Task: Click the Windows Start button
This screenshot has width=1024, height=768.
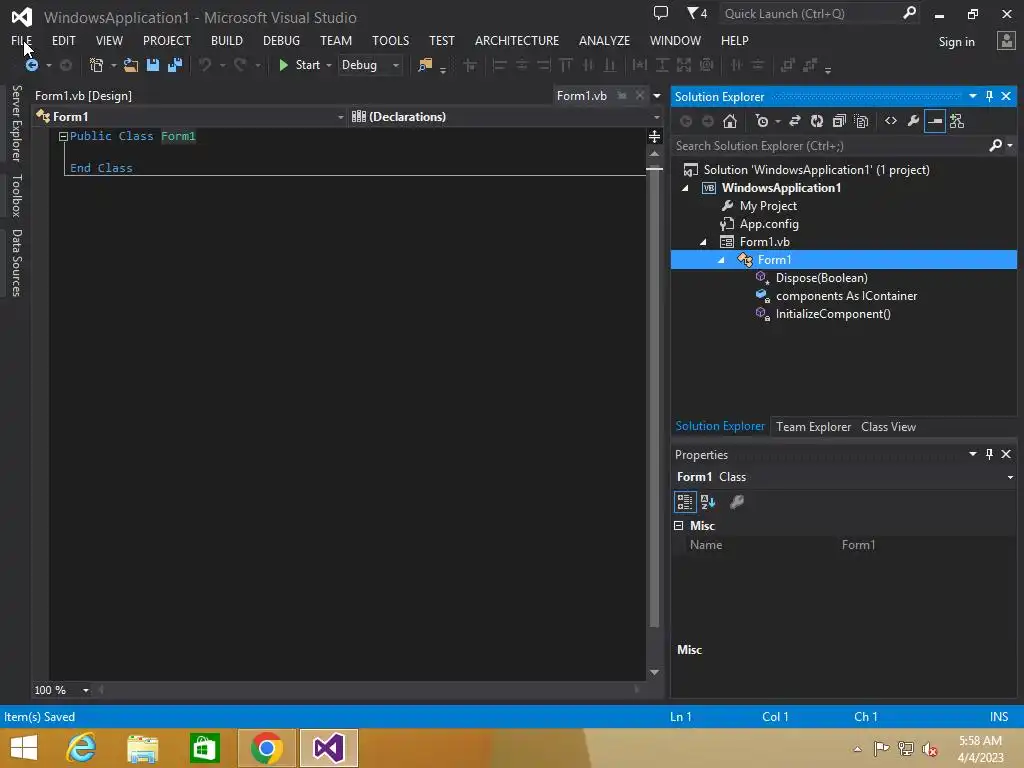Action: [x=24, y=747]
